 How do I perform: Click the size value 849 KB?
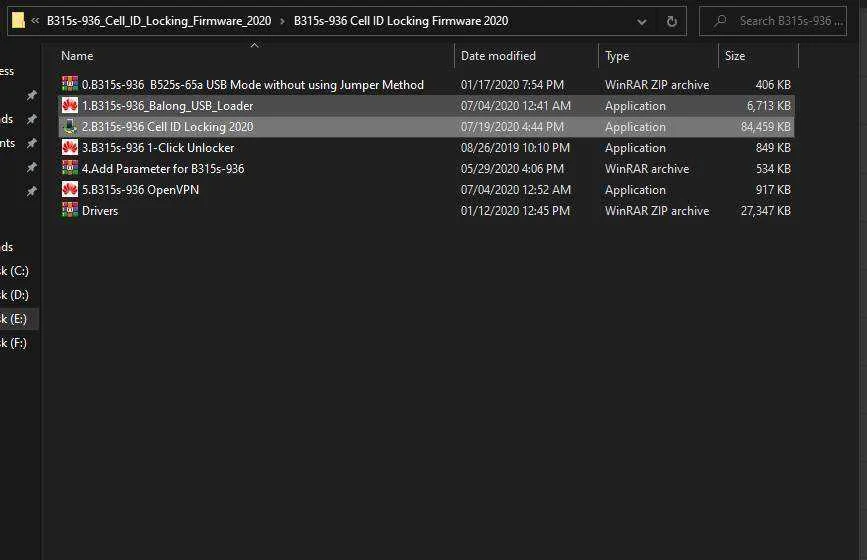773,148
